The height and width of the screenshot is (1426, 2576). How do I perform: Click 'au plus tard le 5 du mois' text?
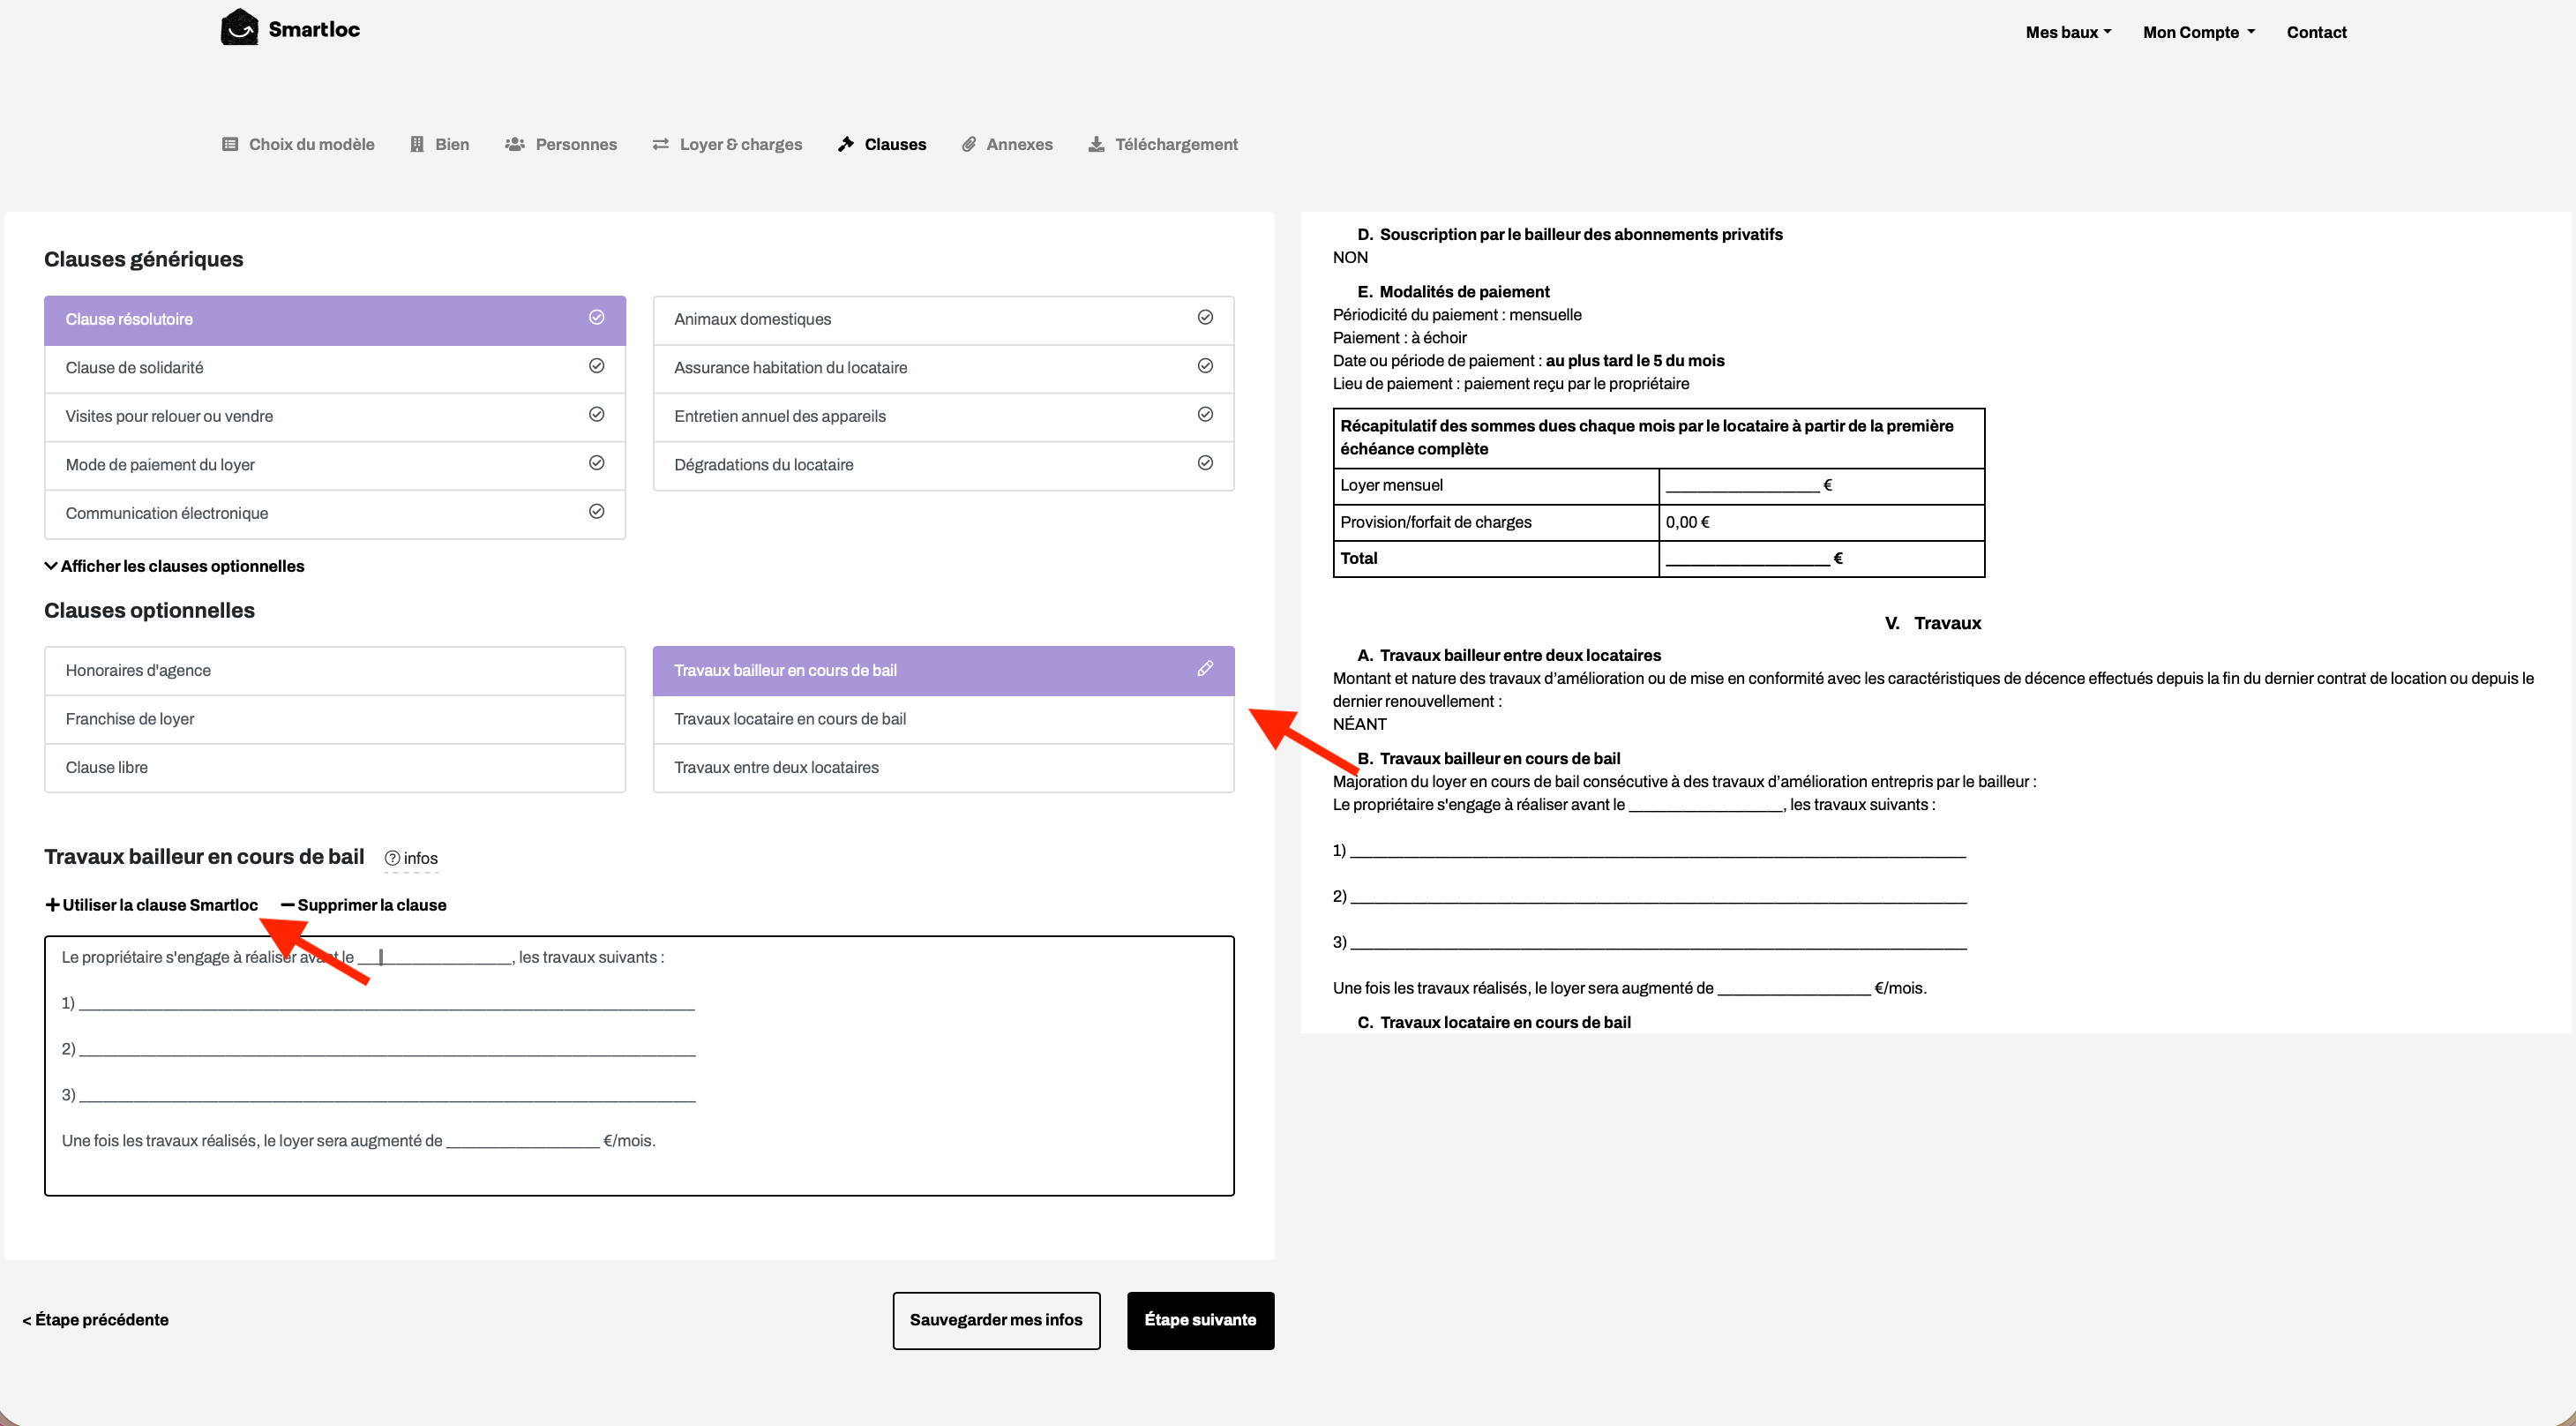[1635, 361]
